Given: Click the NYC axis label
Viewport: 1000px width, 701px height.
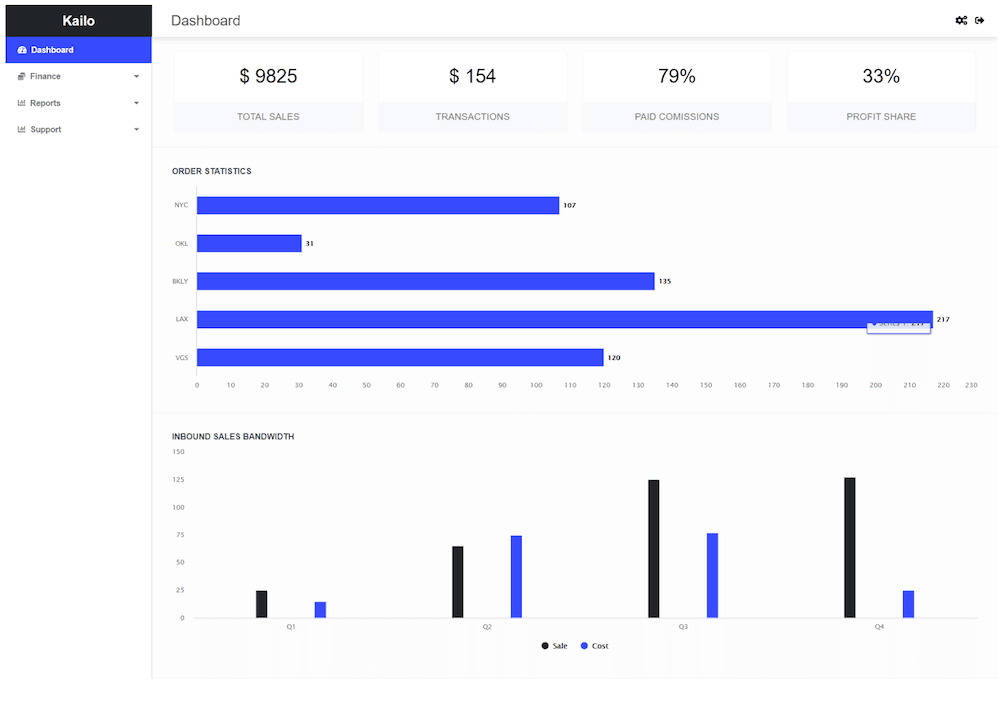Looking at the screenshot, I should click(x=181, y=205).
